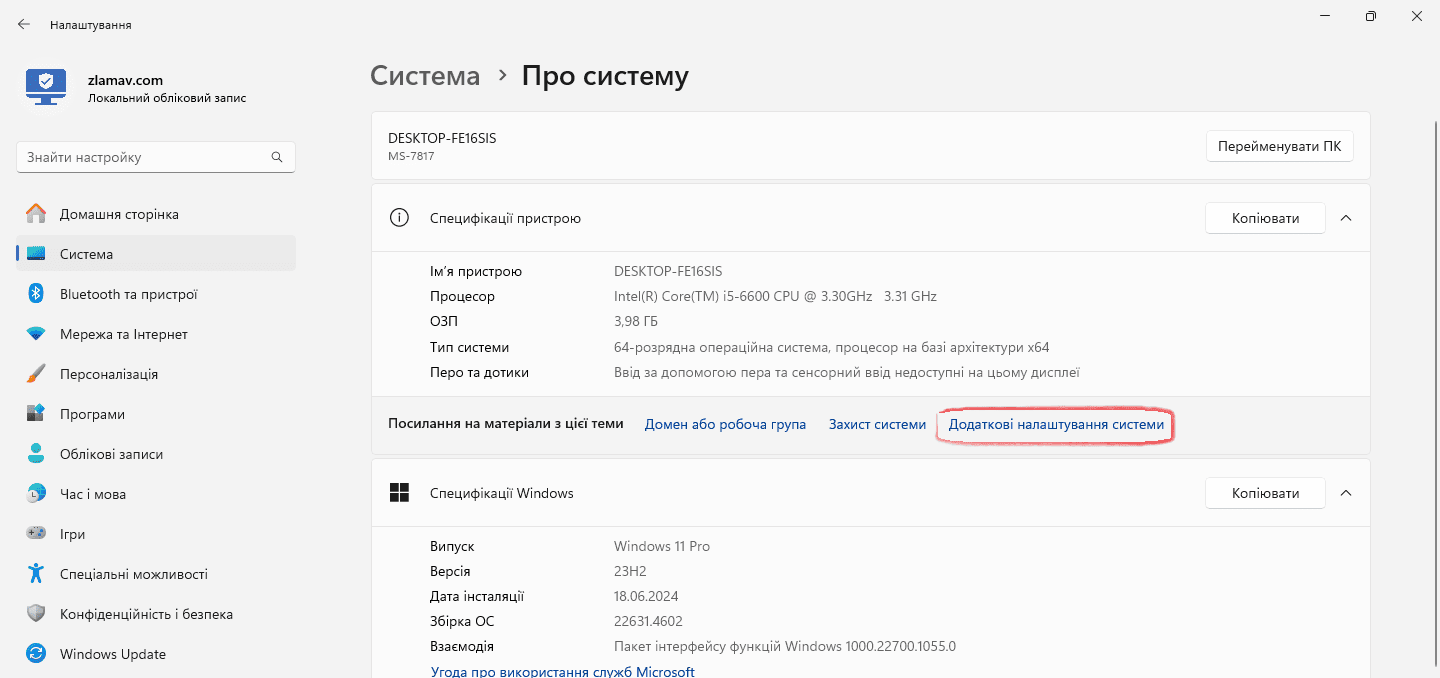Click the Windows 11 Pro edition value
Viewport: 1440px width, 678px height.
coord(662,546)
